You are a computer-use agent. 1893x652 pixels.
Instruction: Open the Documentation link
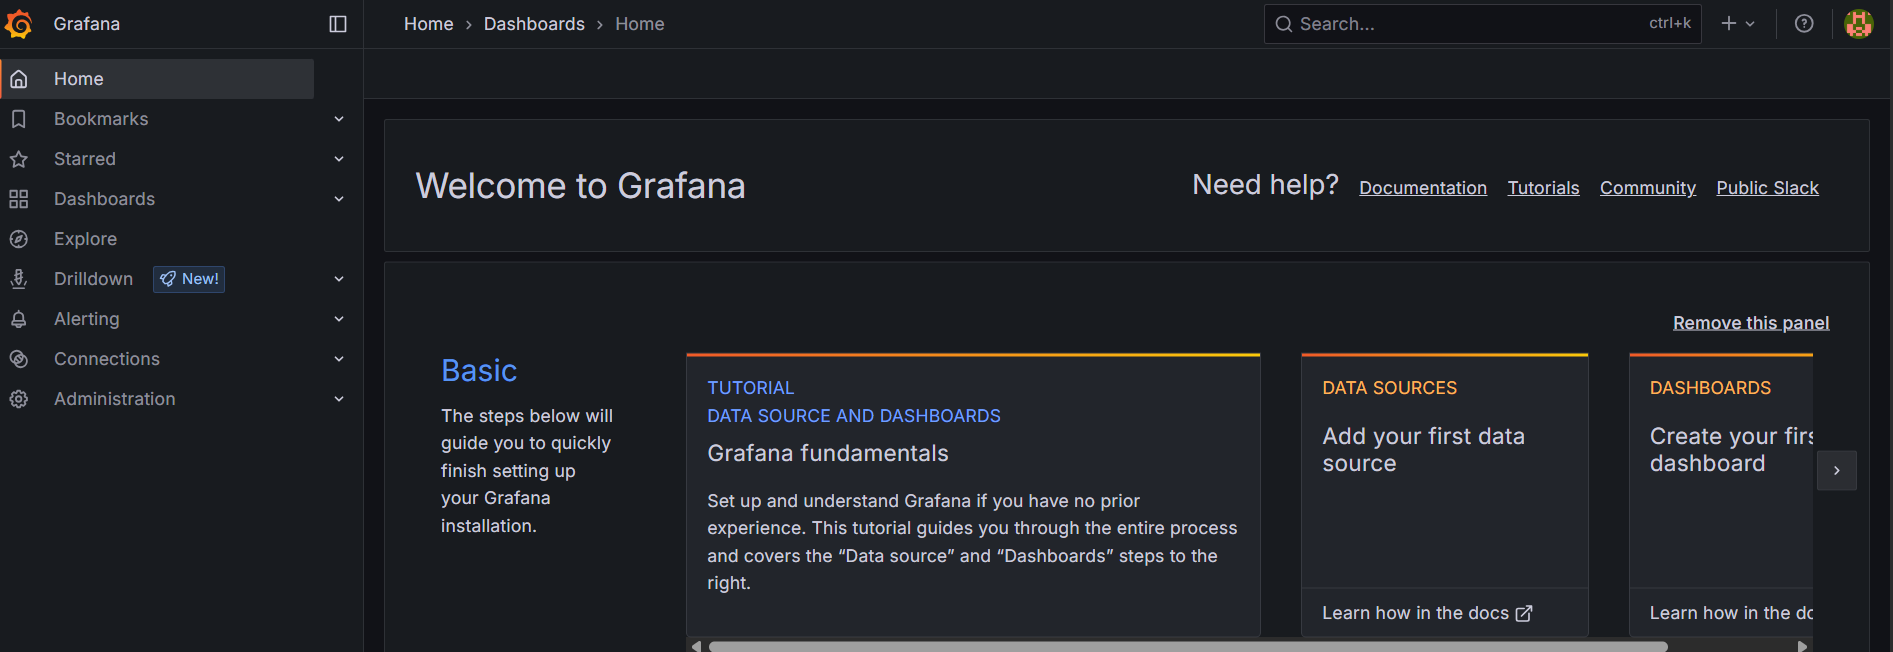click(x=1423, y=188)
